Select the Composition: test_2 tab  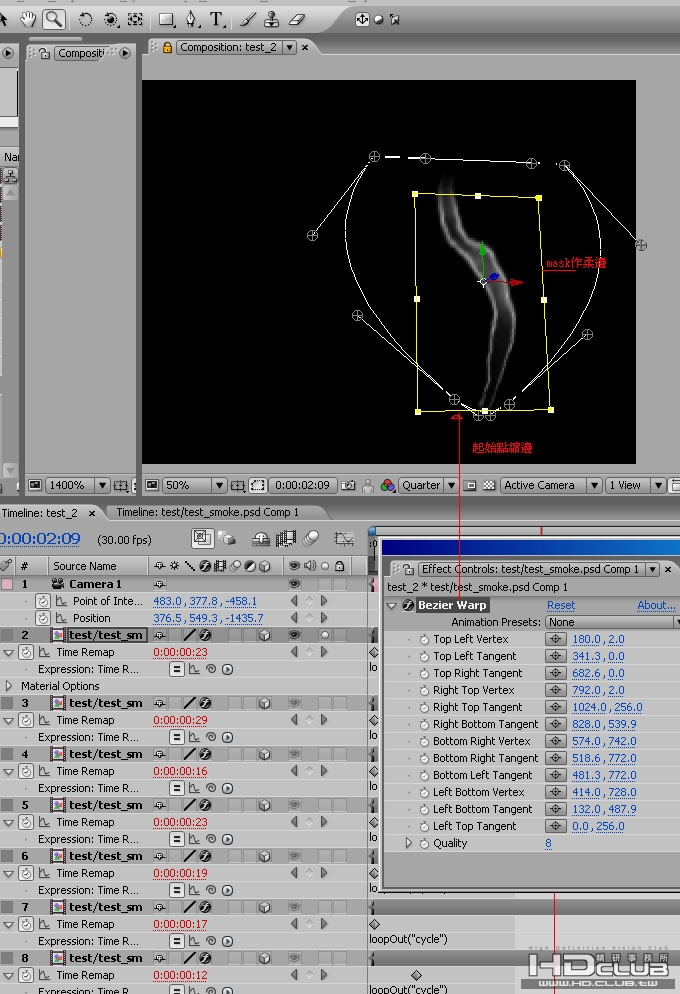(229, 48)
